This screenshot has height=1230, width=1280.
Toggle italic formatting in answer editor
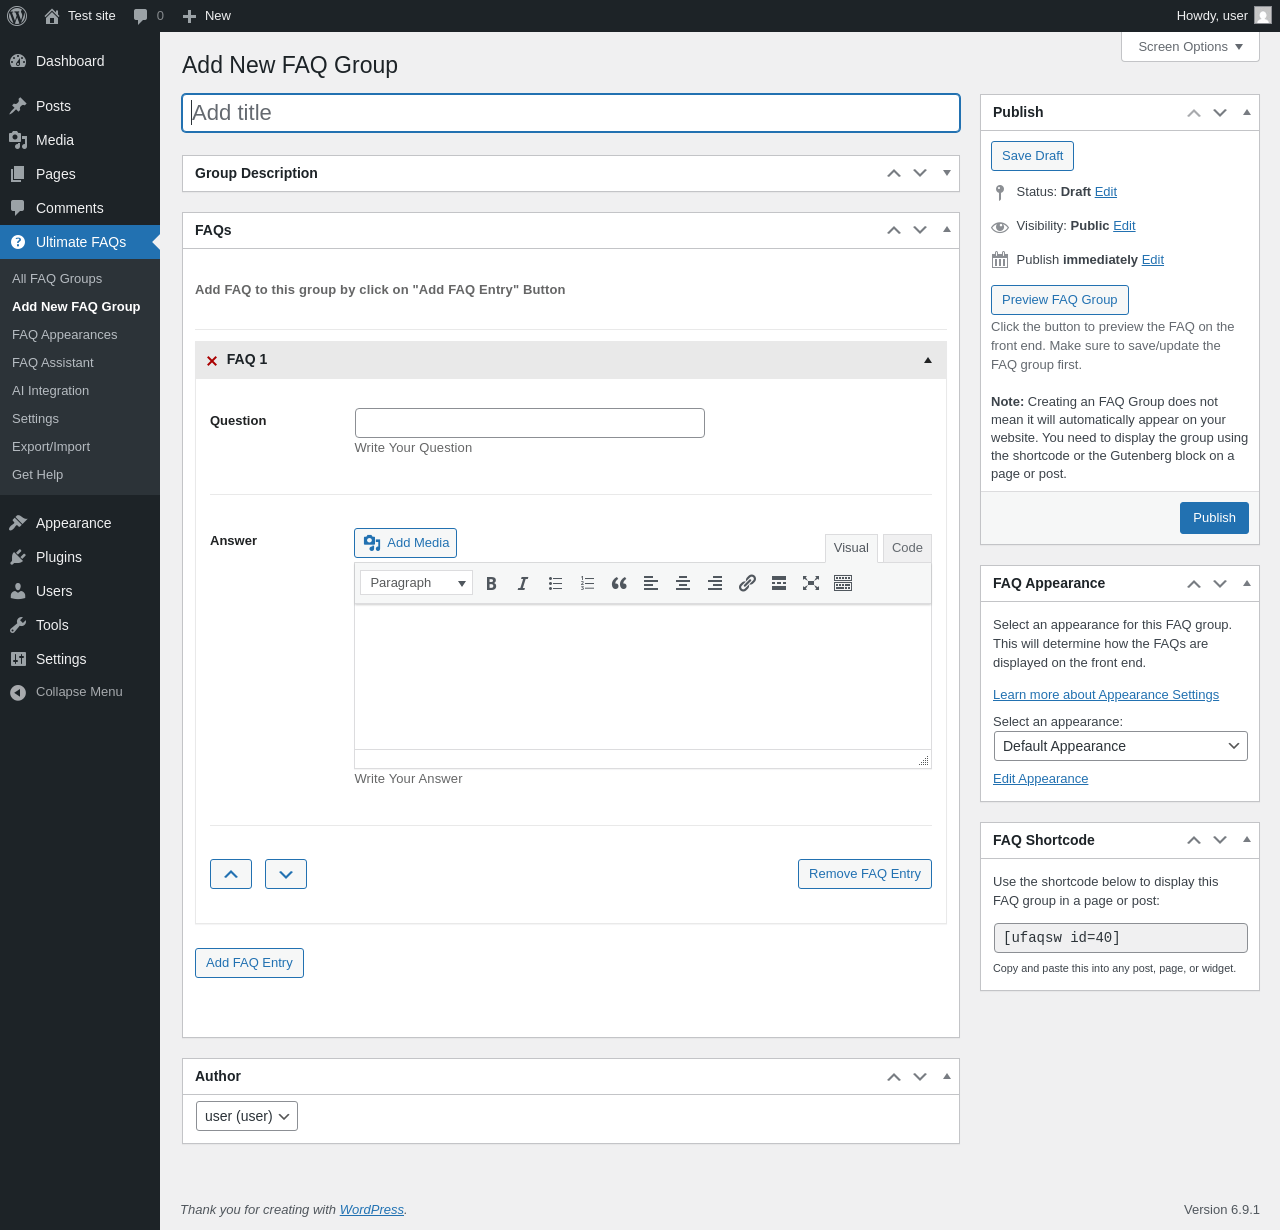tap(523, 583)
